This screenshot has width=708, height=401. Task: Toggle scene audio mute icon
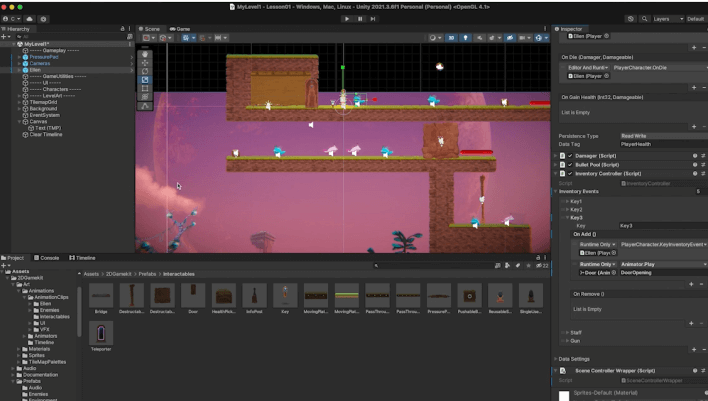[x=480, y=38]
